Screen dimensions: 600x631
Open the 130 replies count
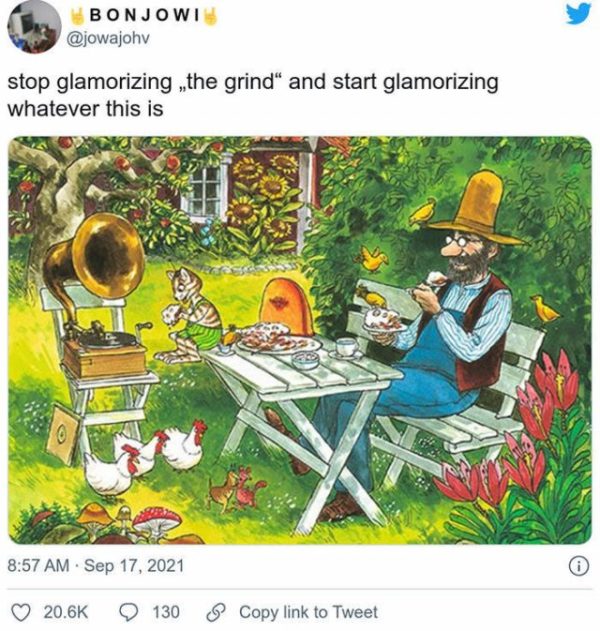pos(165,611)
